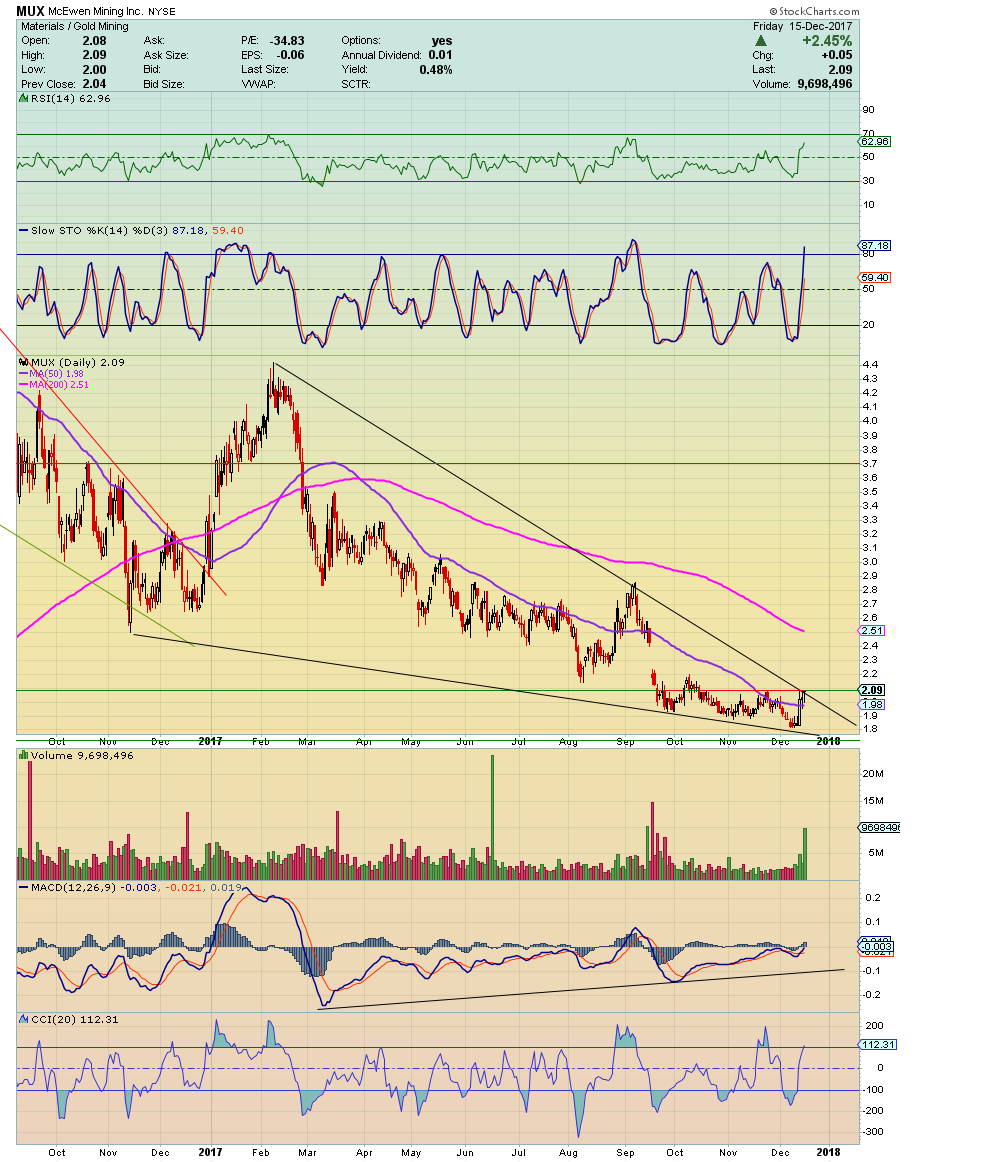This screenshot has height=1162, width=1000.
Task: Click the VWAP label
Action: [258, 84]
